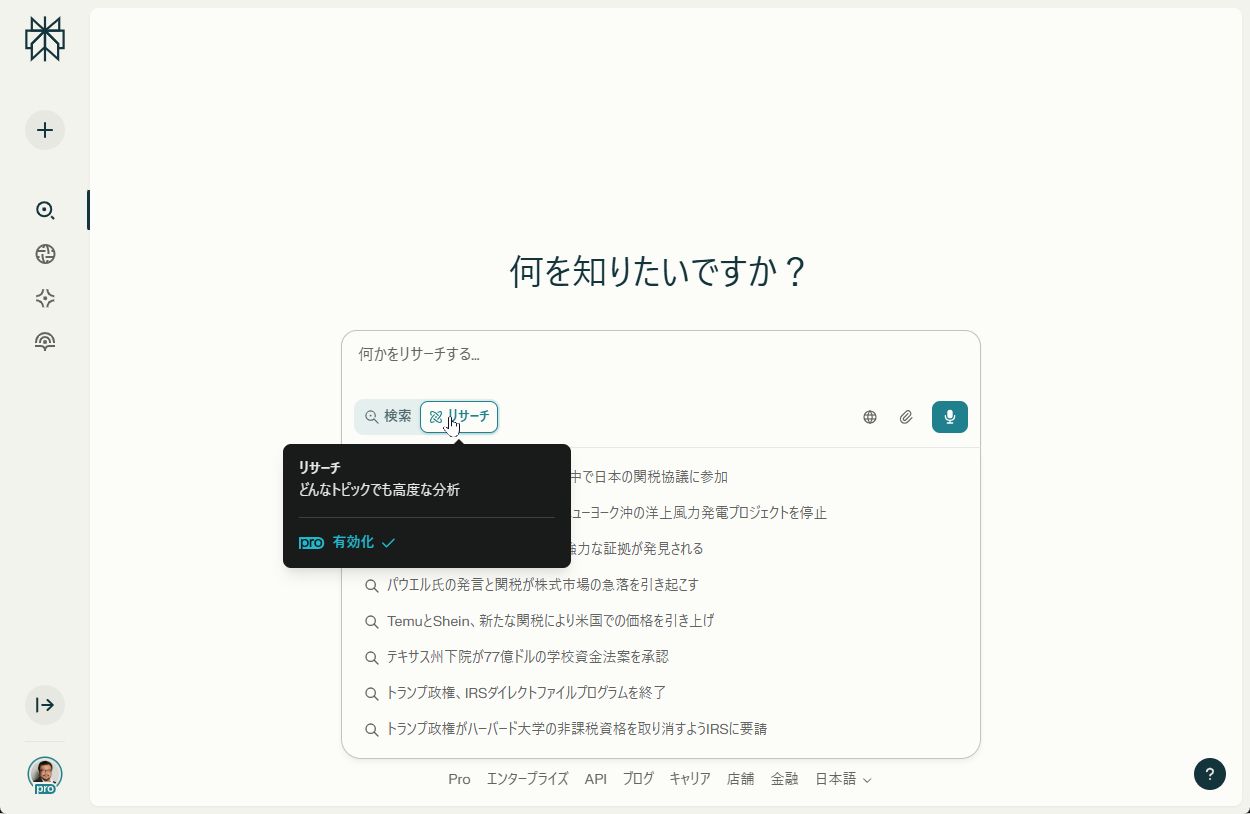Open Spaces from the sidebar

(x=45, y=298)
